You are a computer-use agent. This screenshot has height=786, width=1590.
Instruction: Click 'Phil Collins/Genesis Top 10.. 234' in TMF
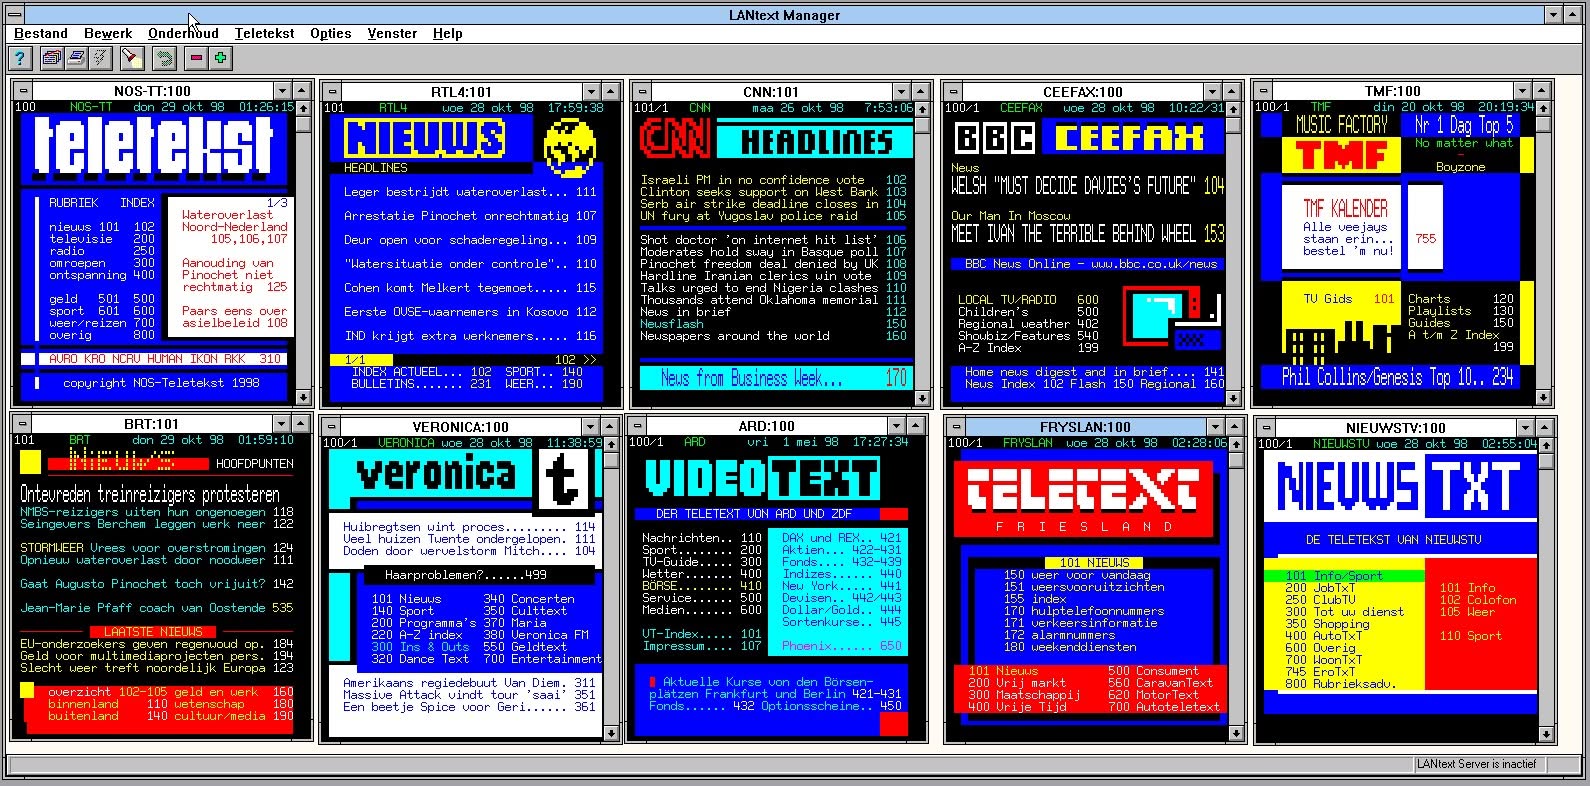click(1398, 377)
